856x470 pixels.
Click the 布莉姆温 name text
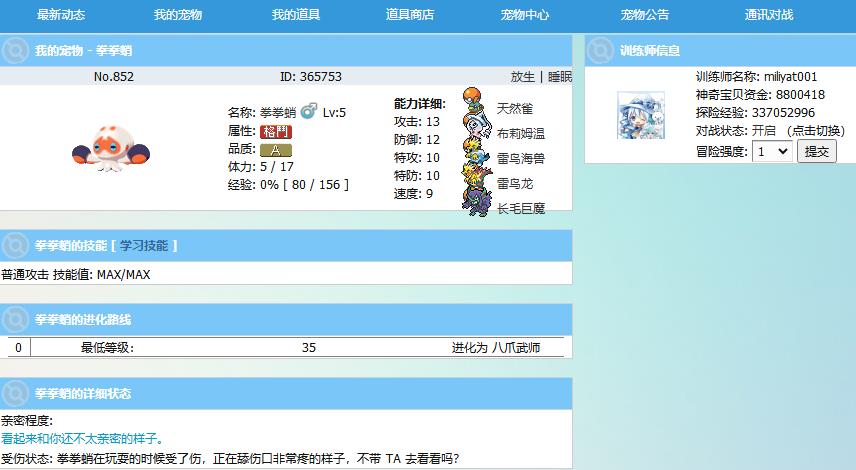click(x=521, y=134)
